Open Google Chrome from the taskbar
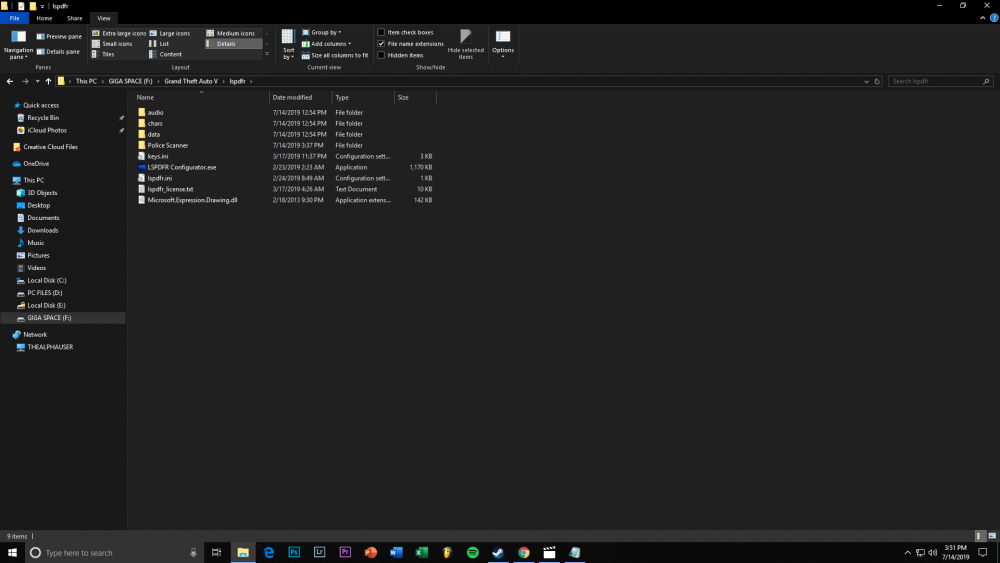This screenshot has height=563, width=1000. point(524,552)
